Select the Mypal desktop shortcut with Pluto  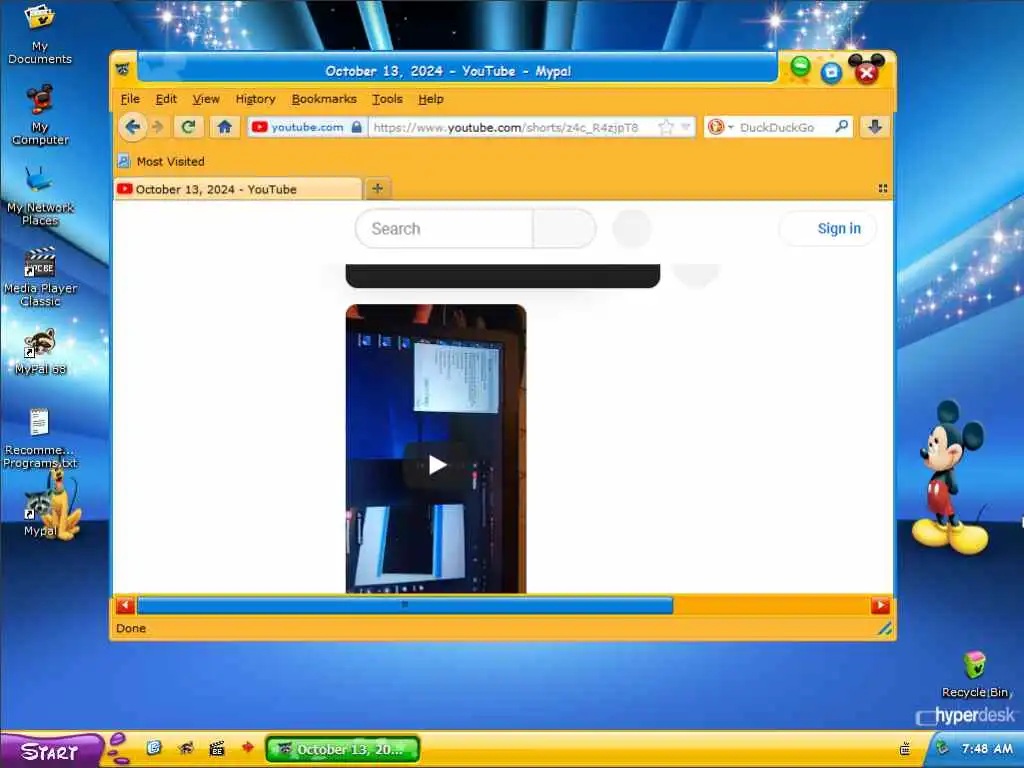click(40, 515)
